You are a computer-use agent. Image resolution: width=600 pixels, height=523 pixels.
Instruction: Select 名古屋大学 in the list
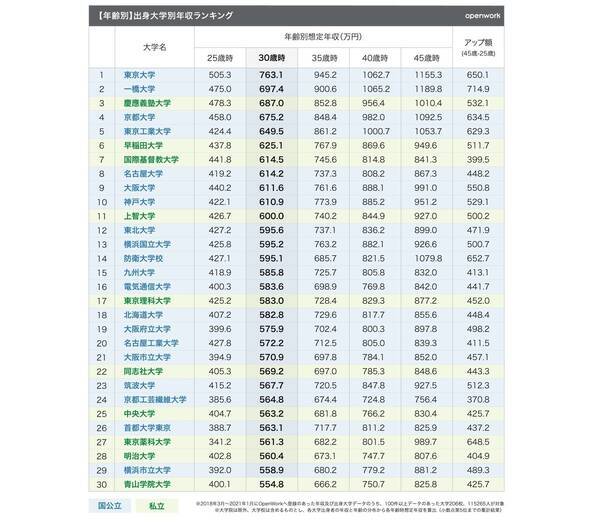(x=143, y=174)
